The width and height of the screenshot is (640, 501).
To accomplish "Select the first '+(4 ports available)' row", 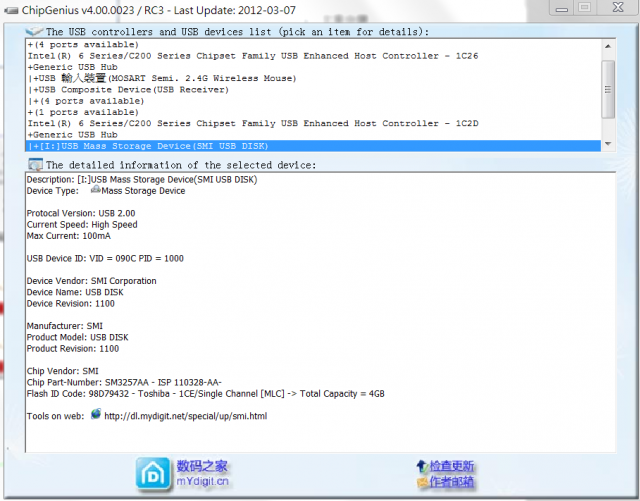I will pos(313,45).
